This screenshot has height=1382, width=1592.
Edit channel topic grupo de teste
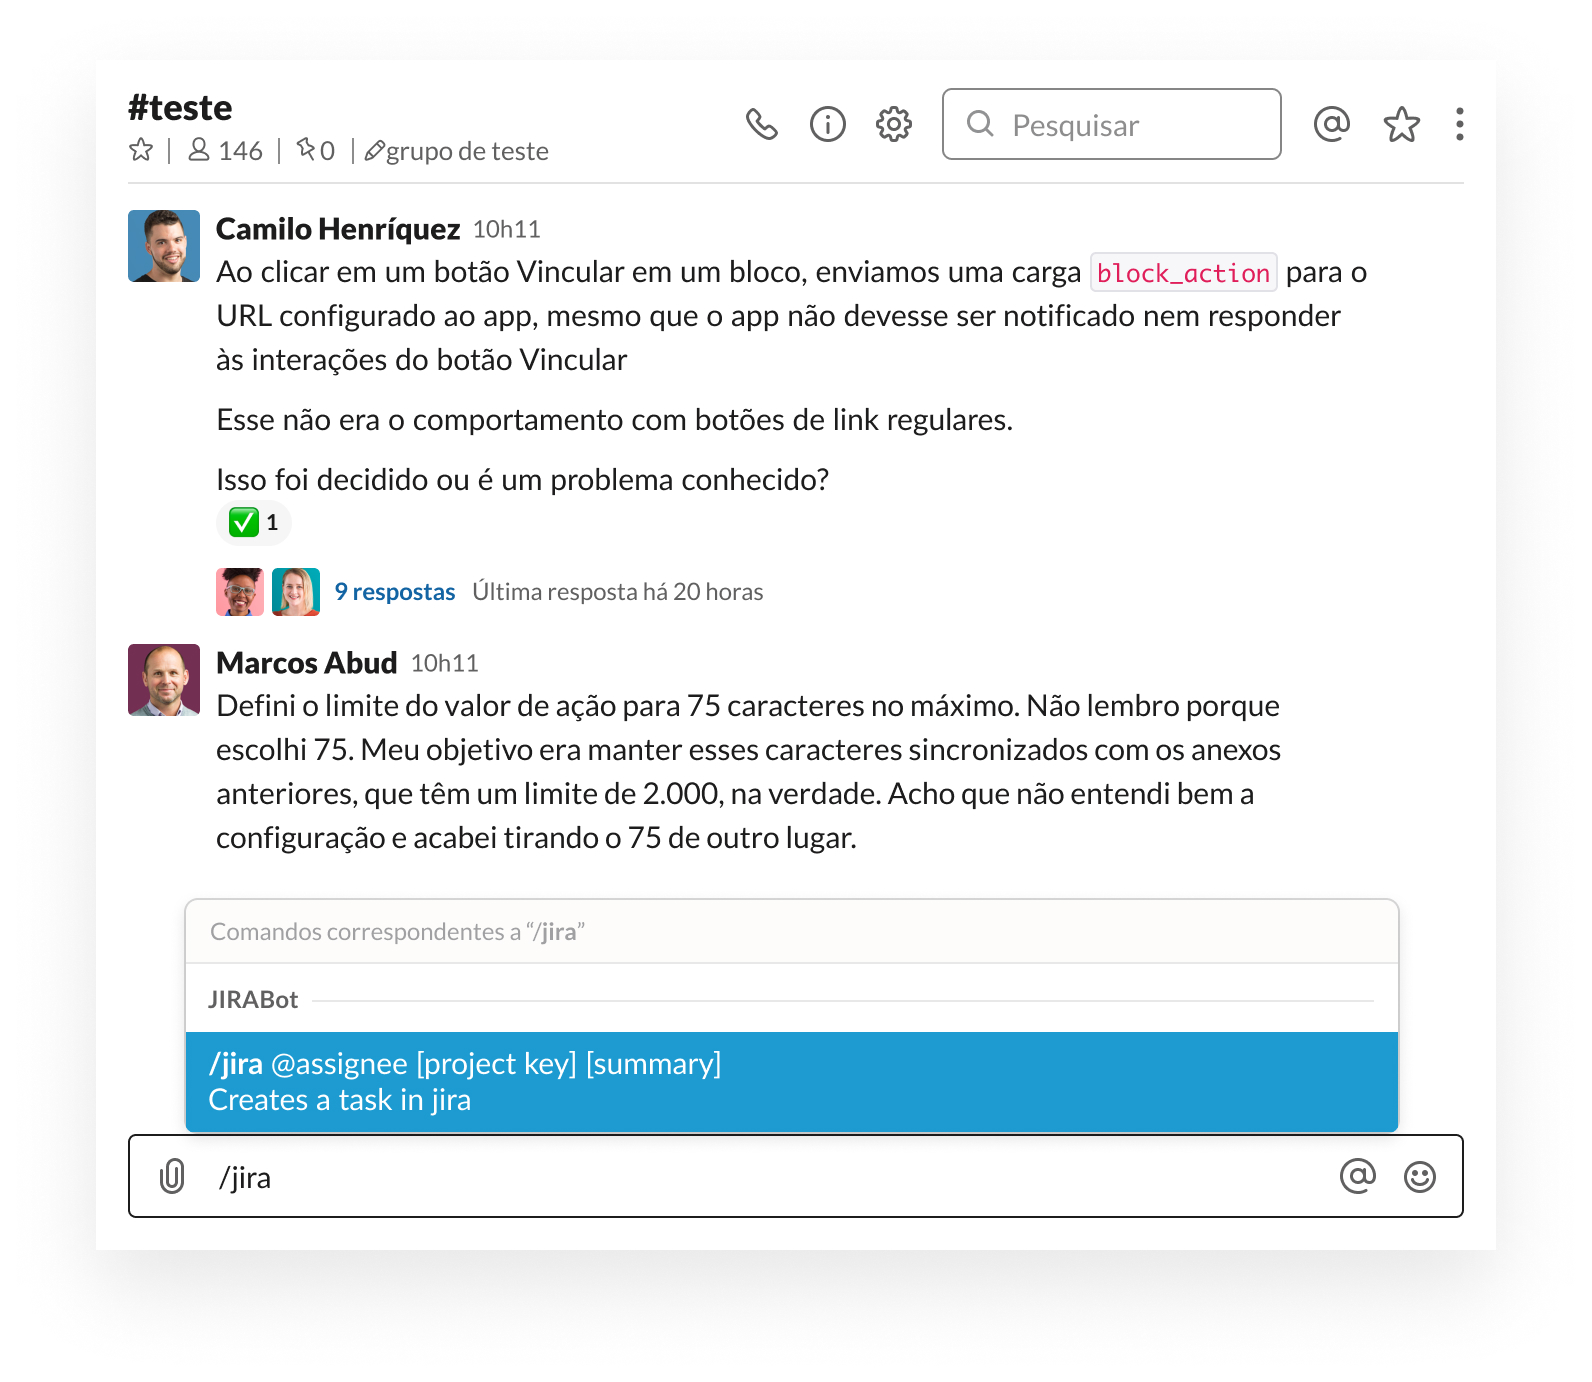457,151
